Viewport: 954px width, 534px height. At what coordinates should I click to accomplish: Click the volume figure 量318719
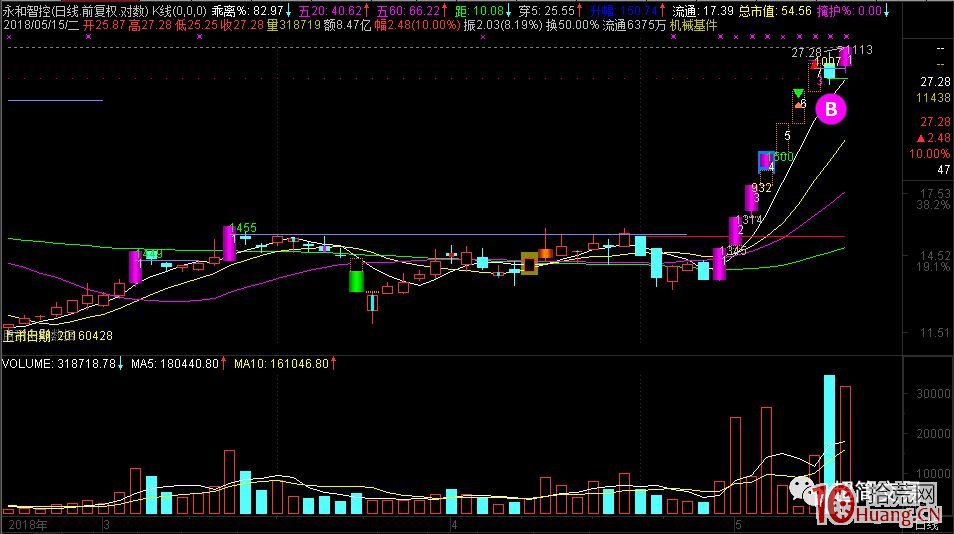coord(293,26)
